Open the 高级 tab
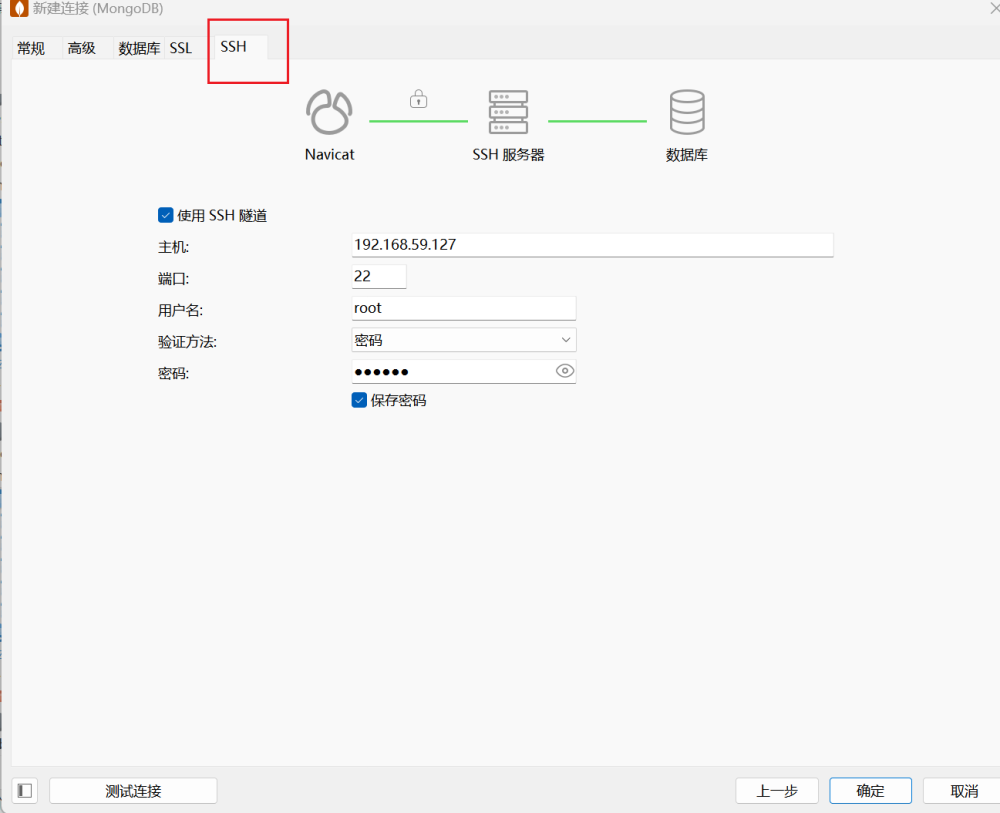This screenshot has width=1000, height=813. pyautogui.click(x=82, y=48)
